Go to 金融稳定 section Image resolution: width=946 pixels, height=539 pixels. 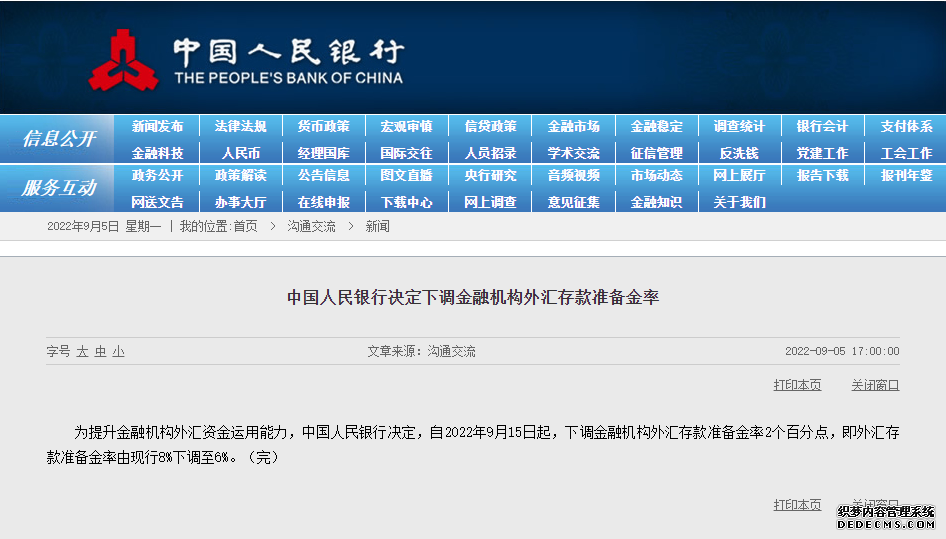tap(656, 126)
